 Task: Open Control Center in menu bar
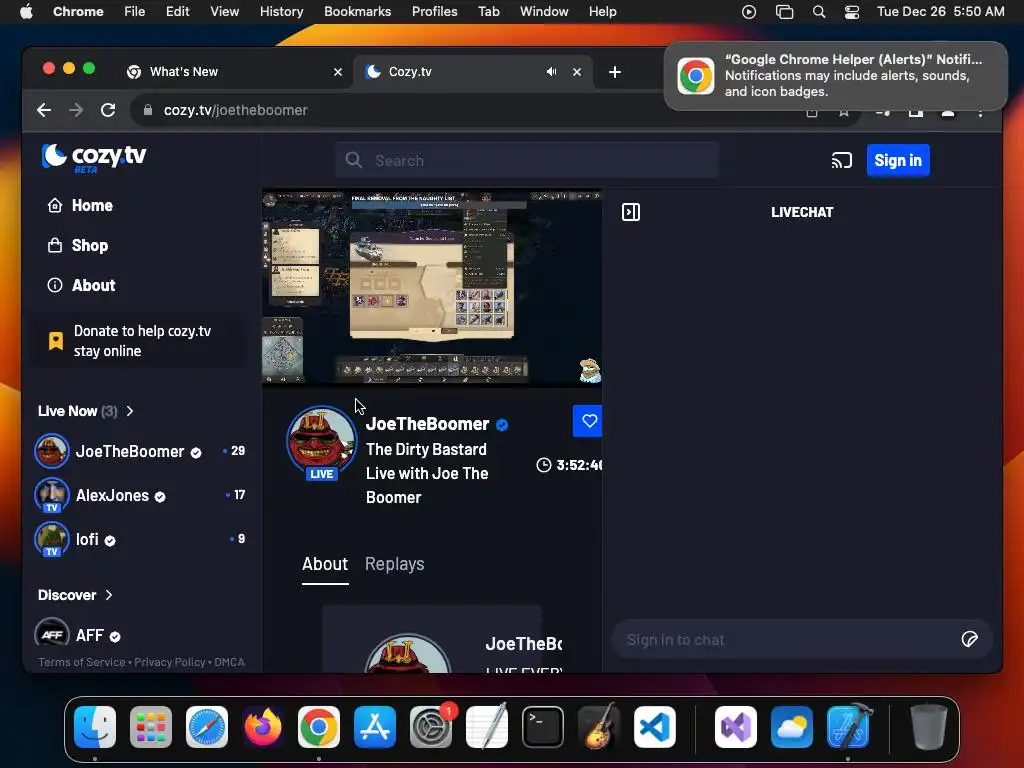(x=852, y=12)
